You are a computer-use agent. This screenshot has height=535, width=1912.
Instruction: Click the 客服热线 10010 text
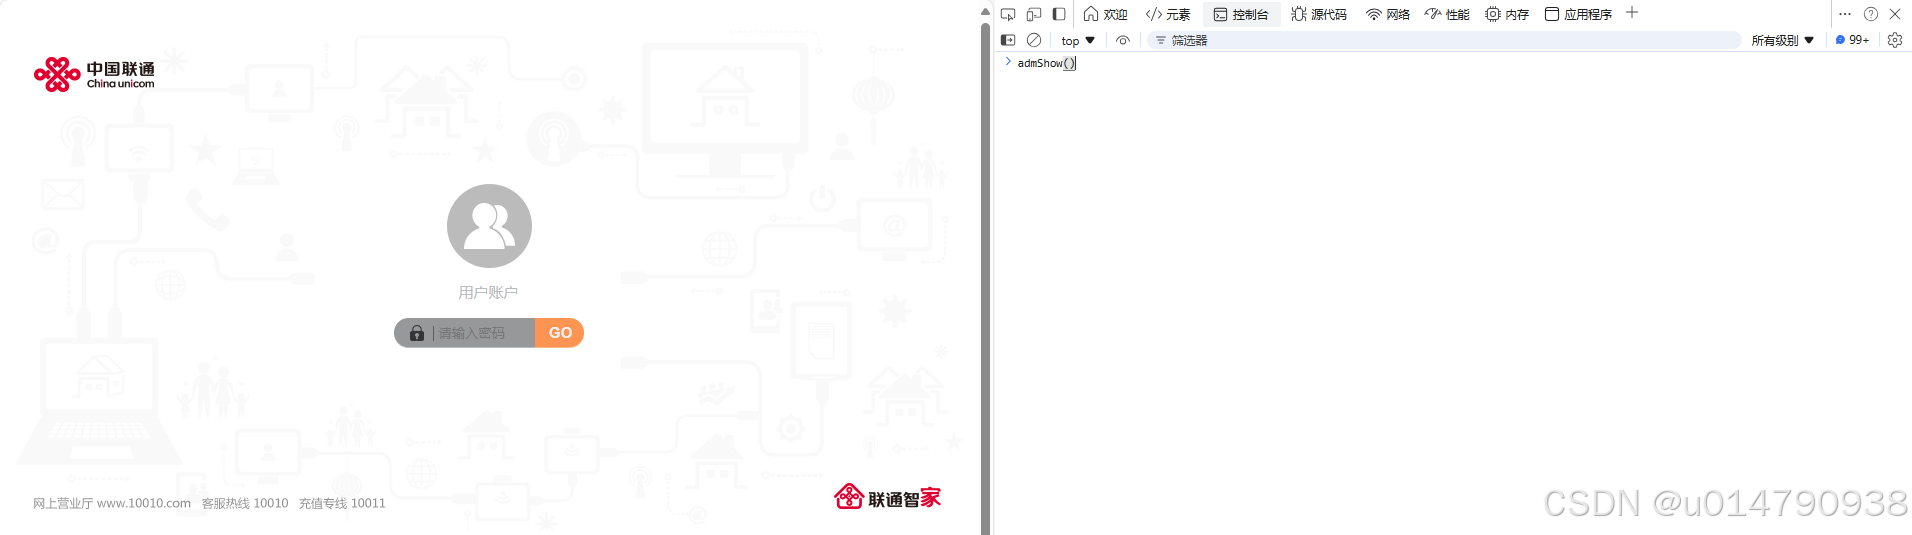(245, 503)
